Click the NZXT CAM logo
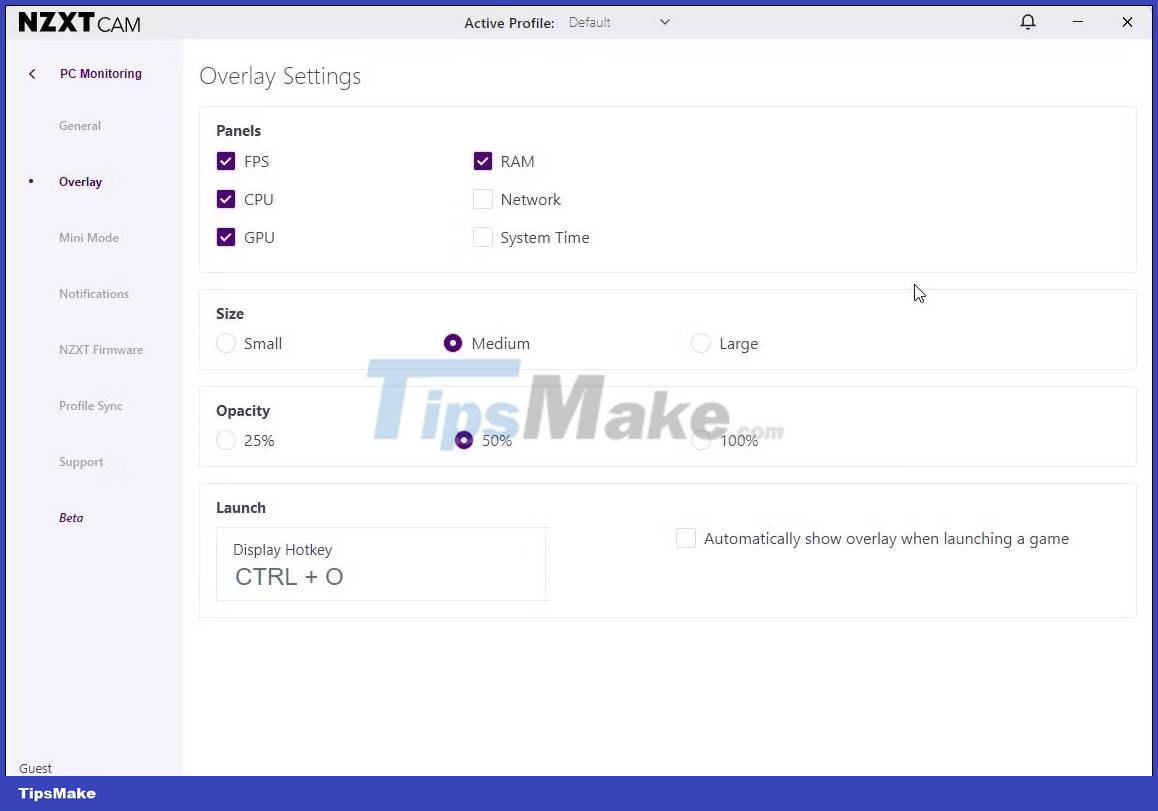Viewport: 1158px width, 811px height. coord(78,22)
